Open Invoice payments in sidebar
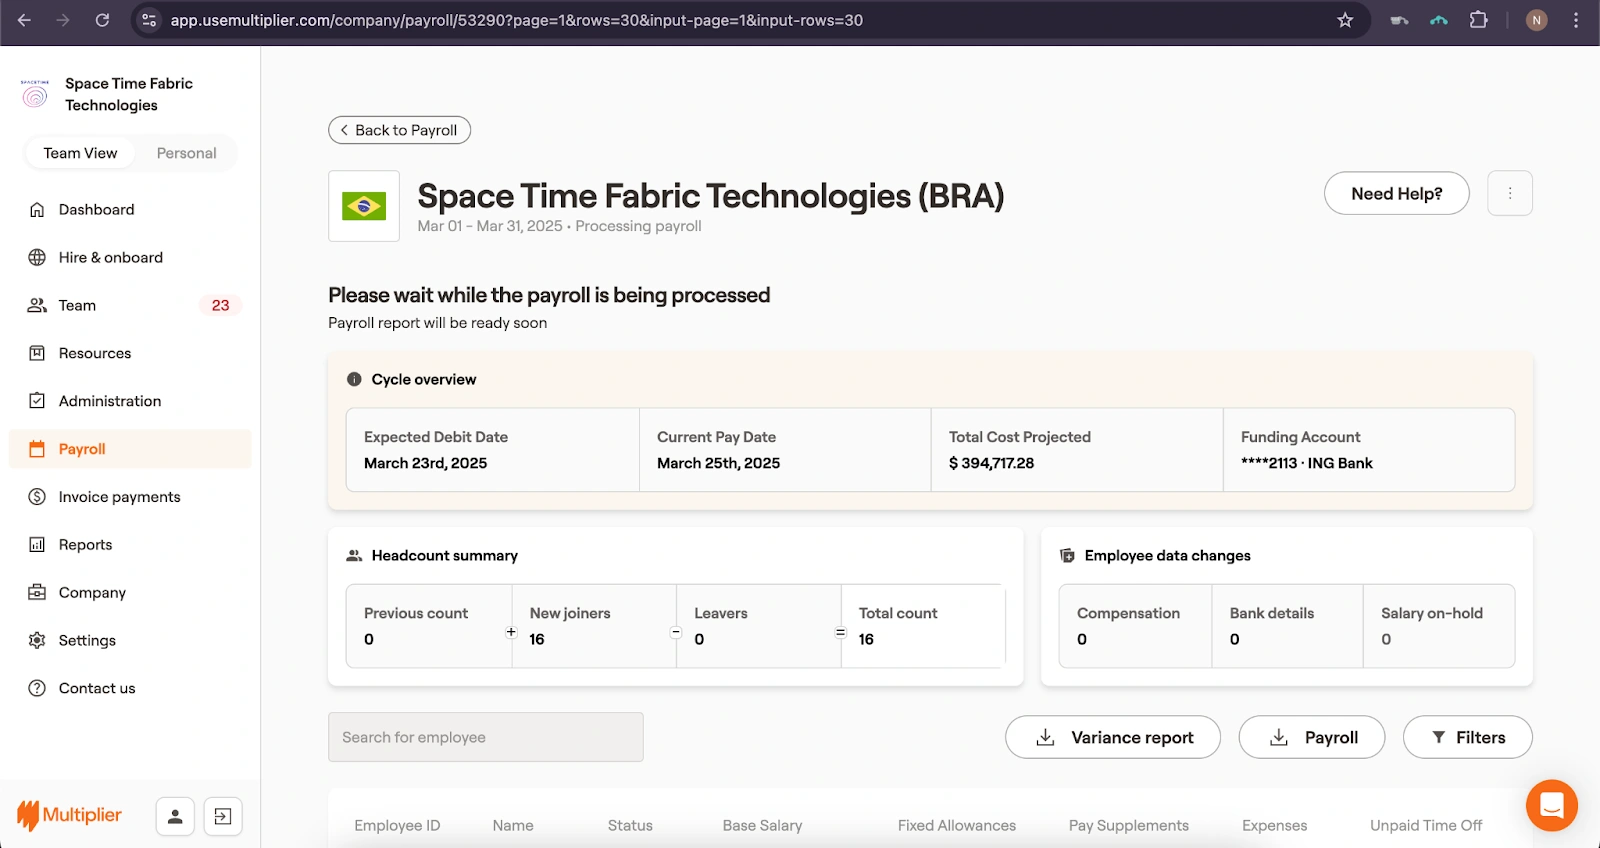Screen dimensions: 1600x848 (130, 497)
